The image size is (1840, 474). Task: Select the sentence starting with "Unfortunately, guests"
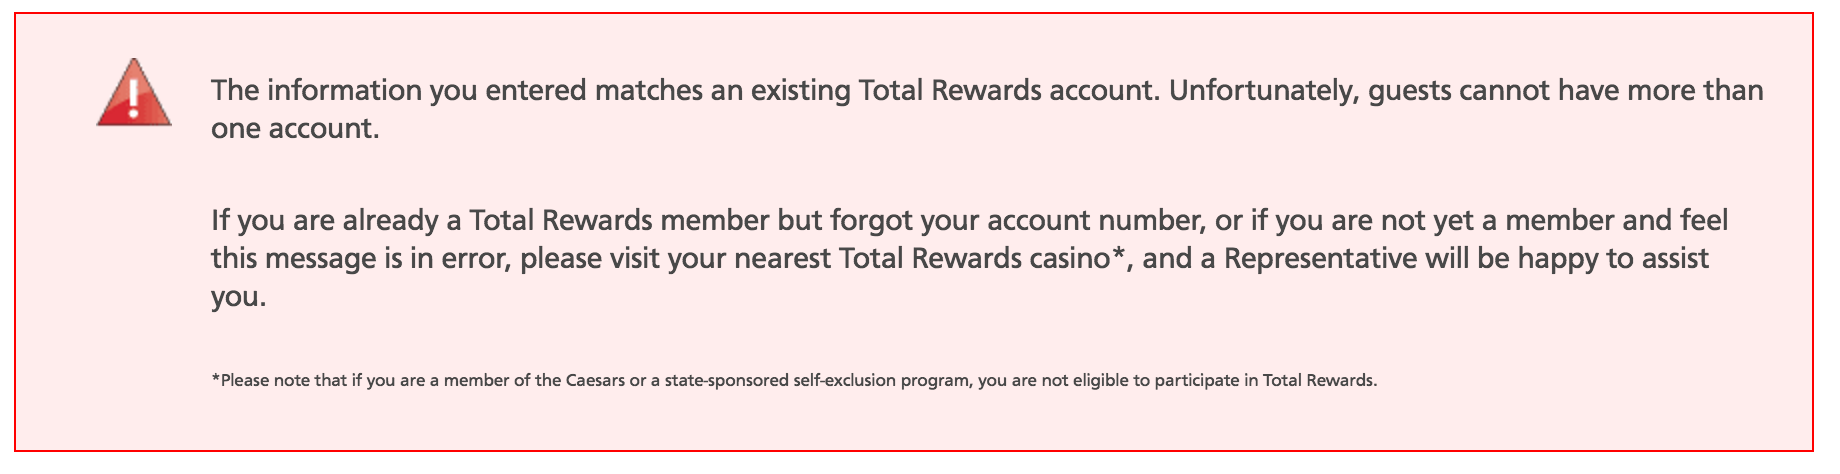coord(1465,91)
